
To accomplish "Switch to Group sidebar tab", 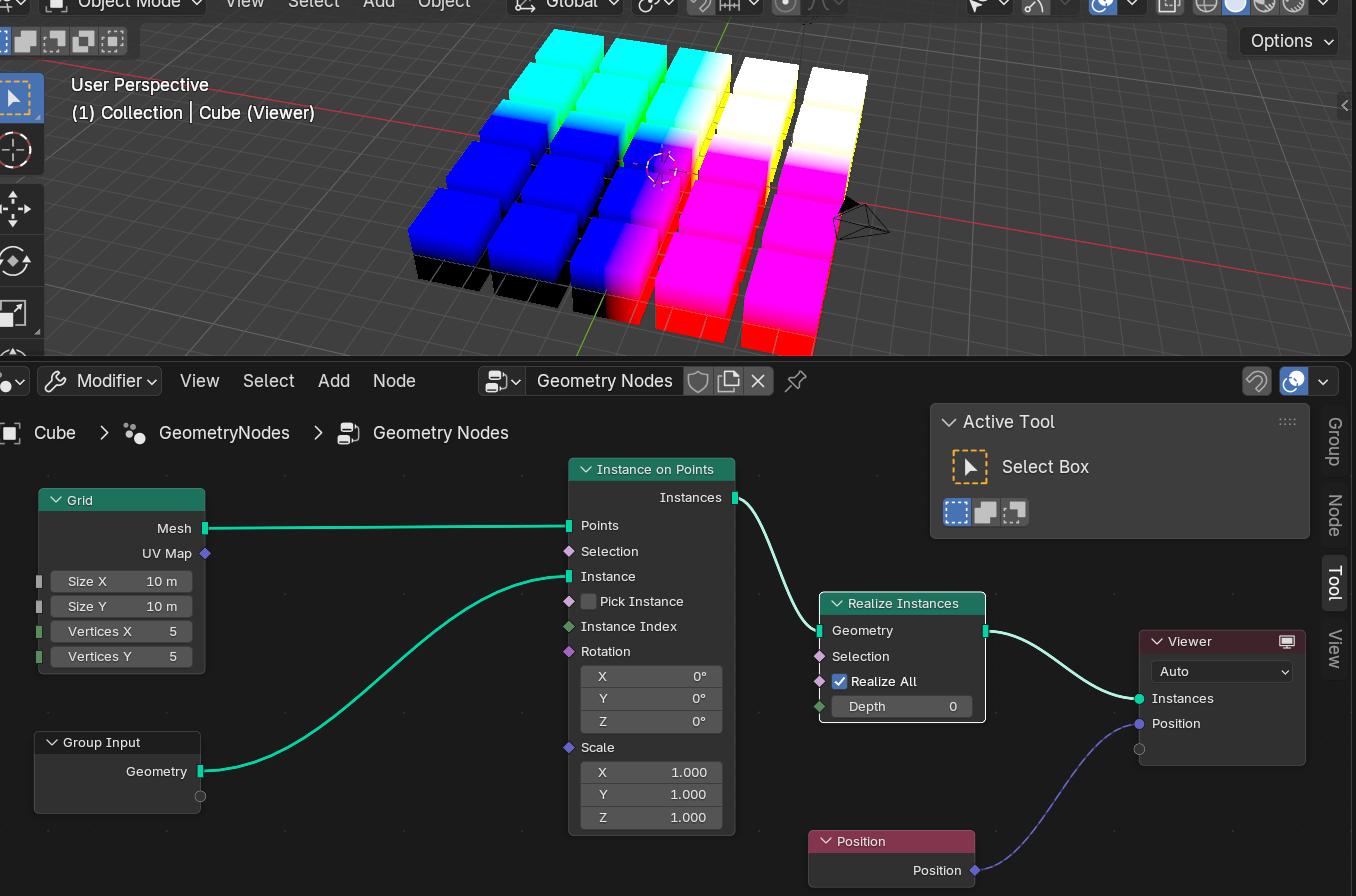I will click(1334, 442).
